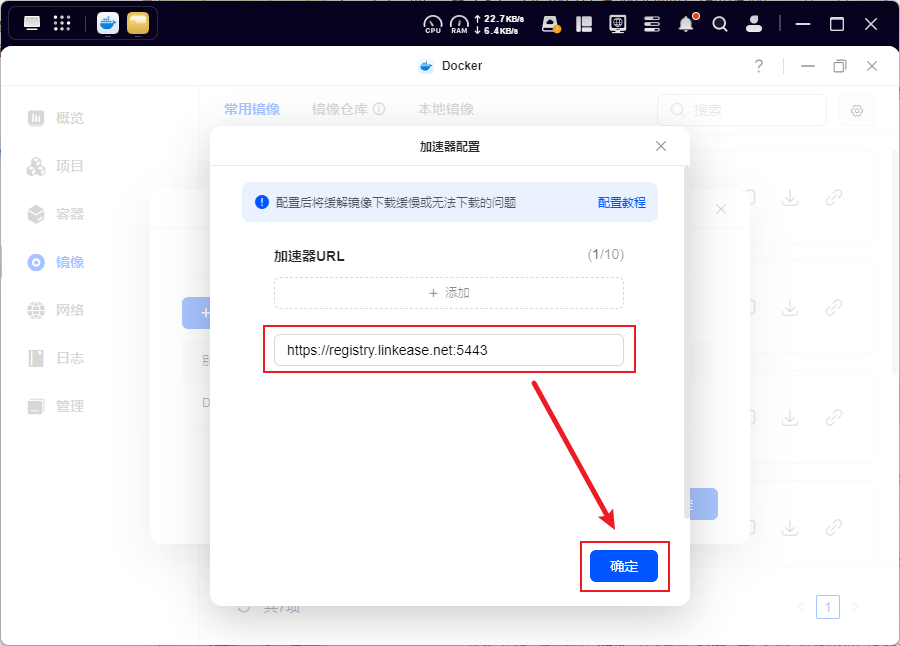Image resolution: width=900 pixels, height=646 pixels.
Task: Click the network speed readout 22.7KB/s
Action: click(503, 18)
